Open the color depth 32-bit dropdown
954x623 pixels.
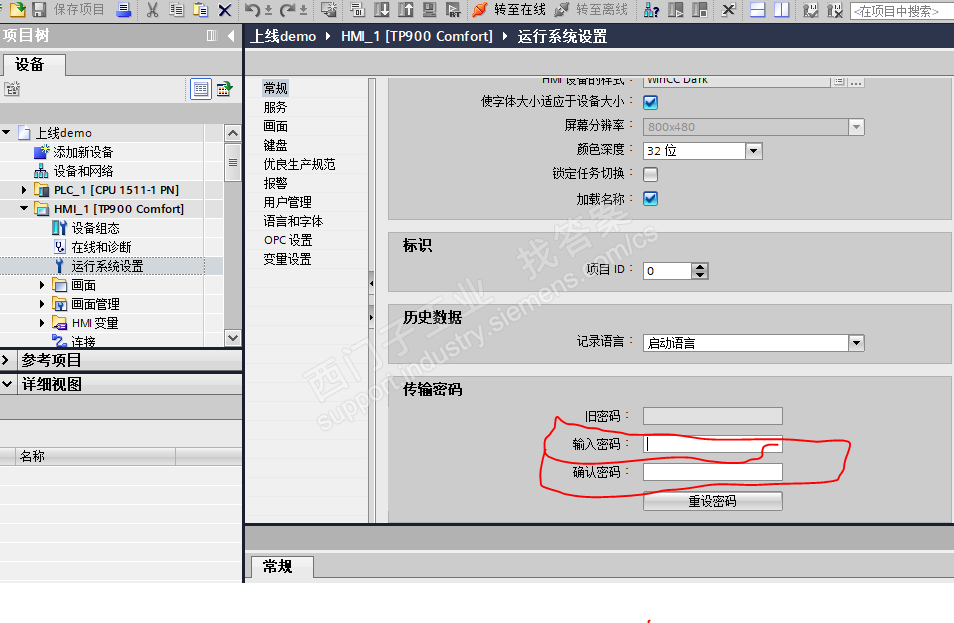point(753,151)
